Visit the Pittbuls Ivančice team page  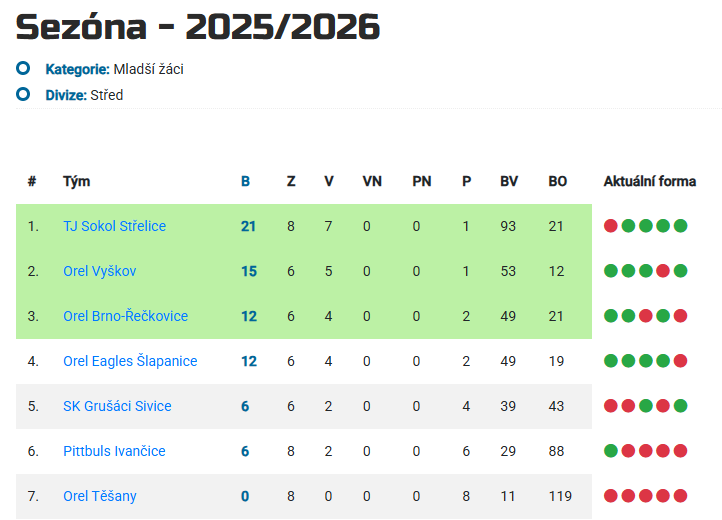[x=114, y=451]
